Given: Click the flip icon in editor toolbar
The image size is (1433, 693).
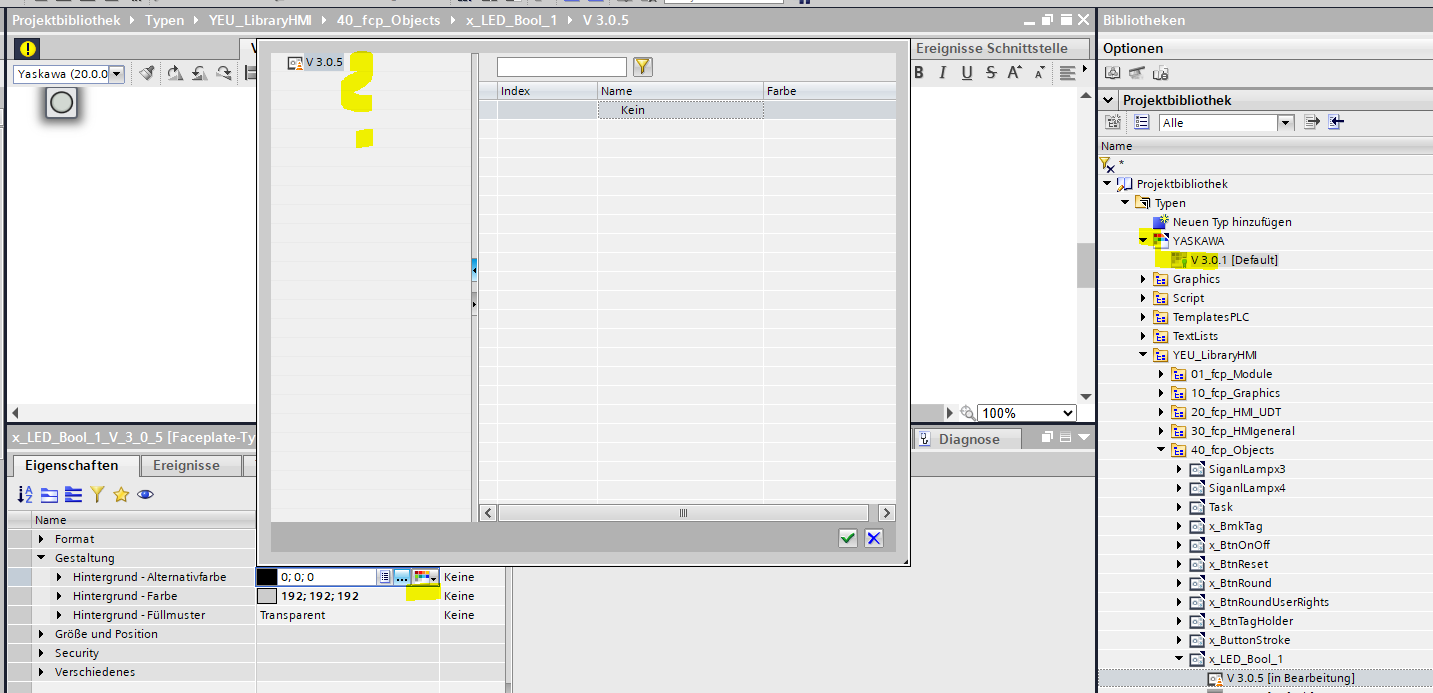Looking at the screenshot, I should 224,73.
